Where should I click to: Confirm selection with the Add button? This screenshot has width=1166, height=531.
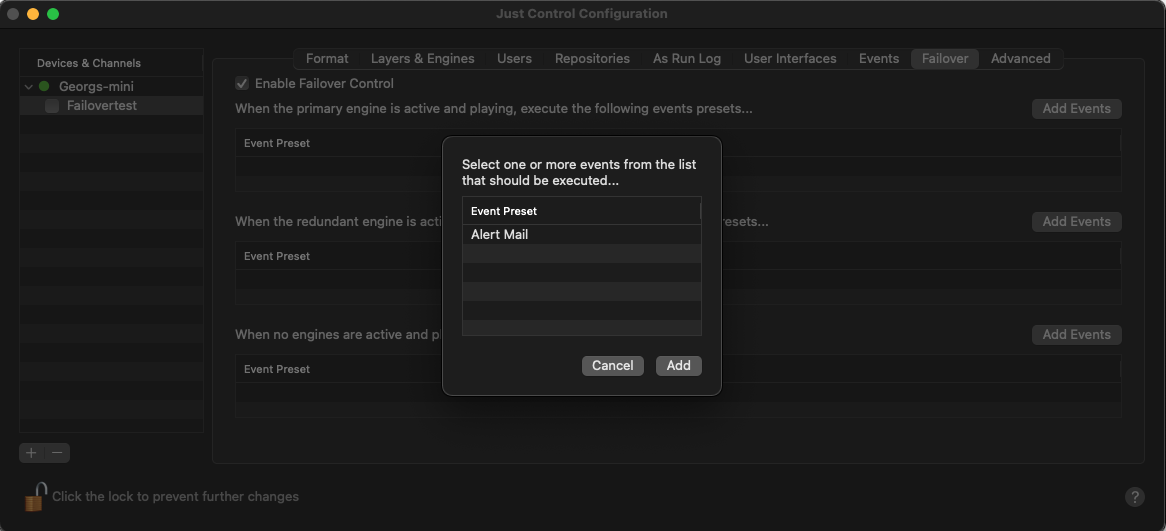click(x=678, y=365)
